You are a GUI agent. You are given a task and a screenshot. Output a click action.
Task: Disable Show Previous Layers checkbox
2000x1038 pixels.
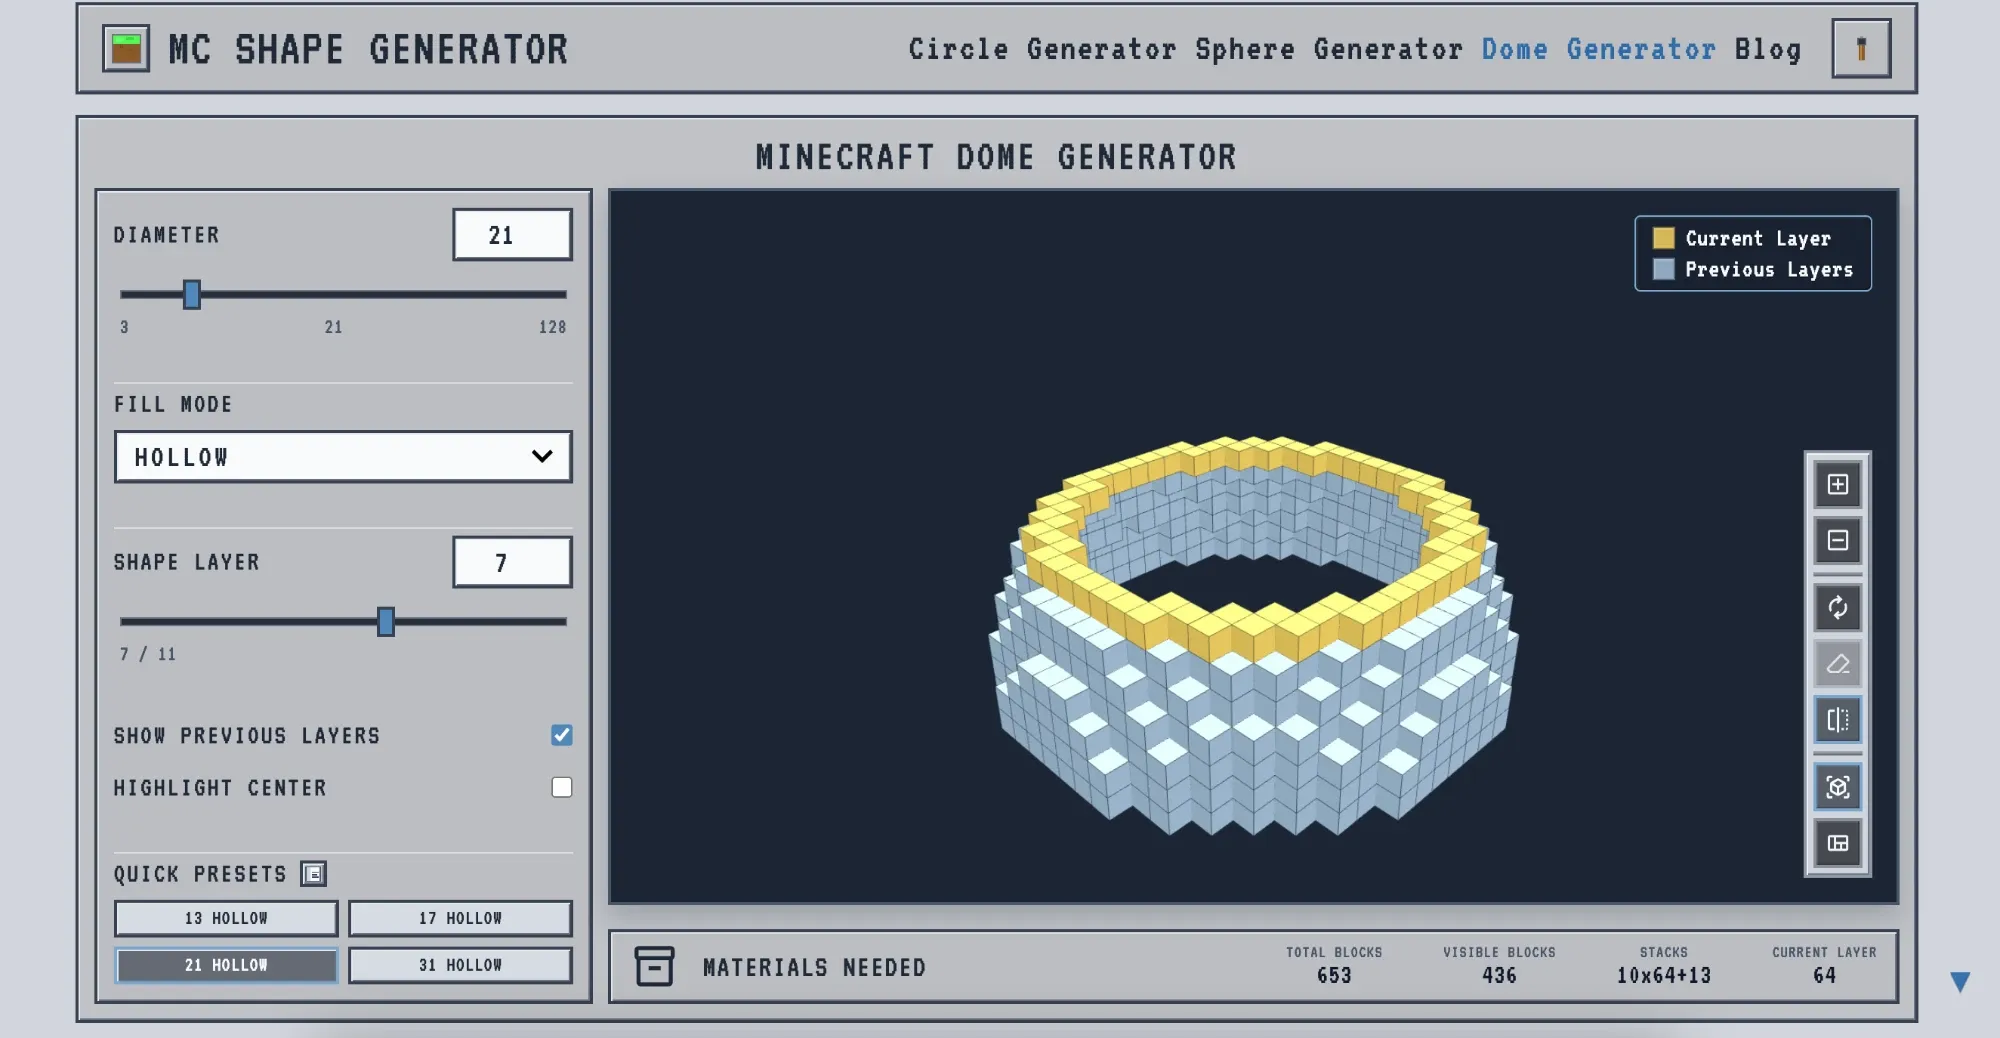pyautogui.click(x=562, y=735)
